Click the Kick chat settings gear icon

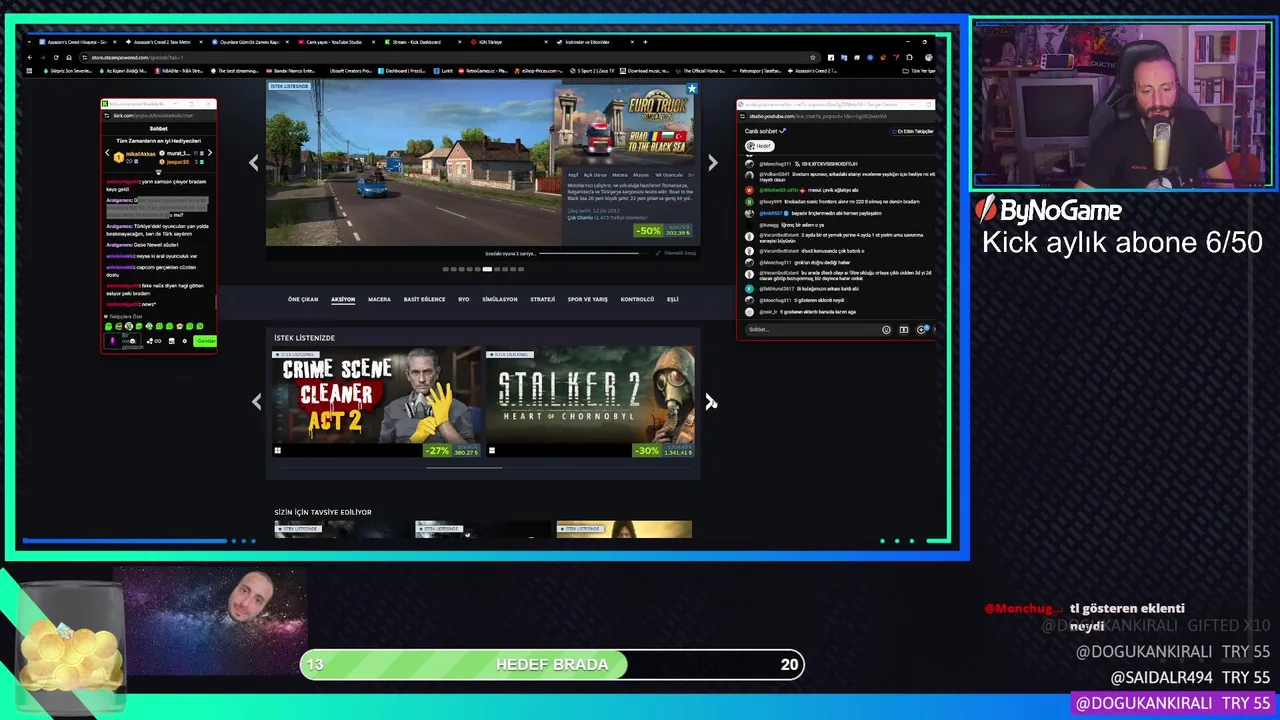(x=185, y=341)
